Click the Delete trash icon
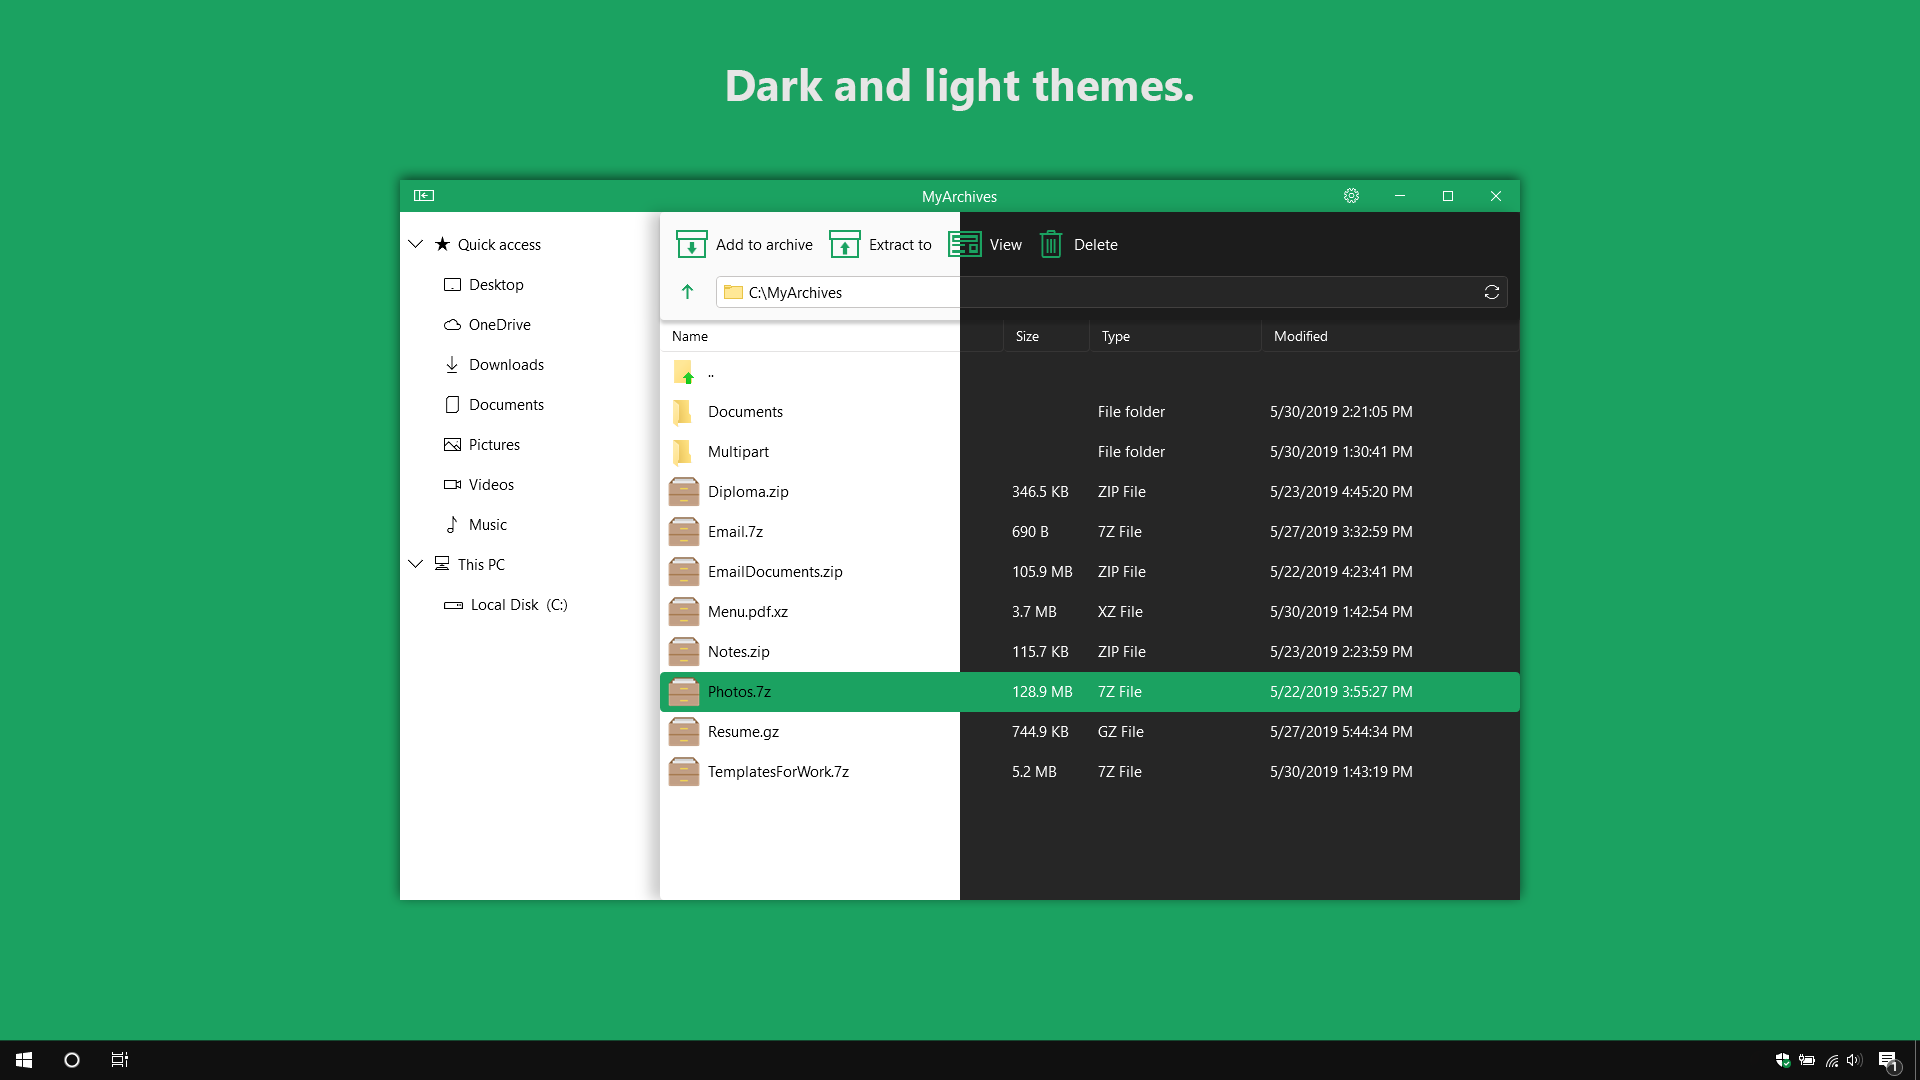This screenshot has height=1080, width=1920. coord(1050,245)
